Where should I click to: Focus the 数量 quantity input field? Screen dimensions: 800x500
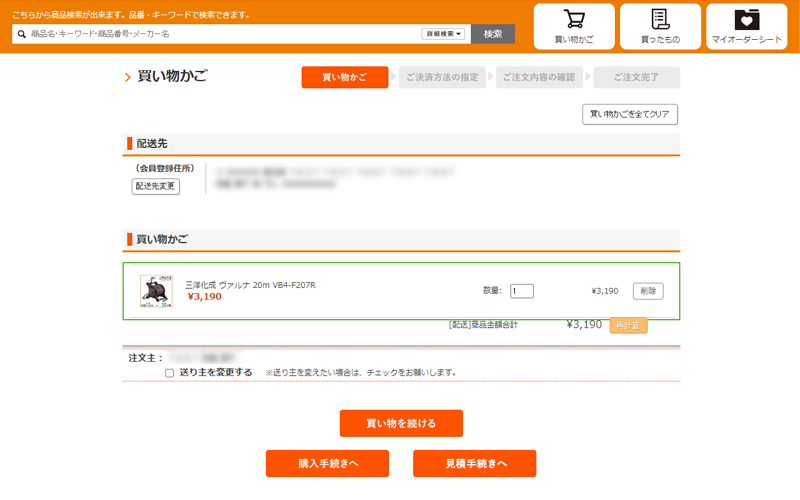[521, 291]
